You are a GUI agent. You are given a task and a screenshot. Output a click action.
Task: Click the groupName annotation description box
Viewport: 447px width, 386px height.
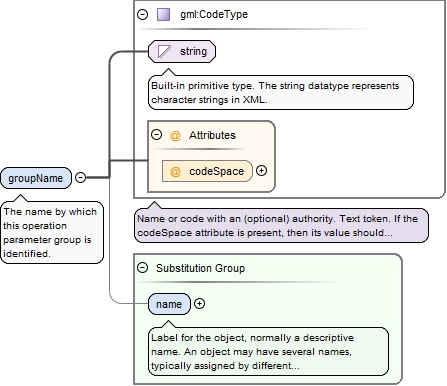(52, 232)
